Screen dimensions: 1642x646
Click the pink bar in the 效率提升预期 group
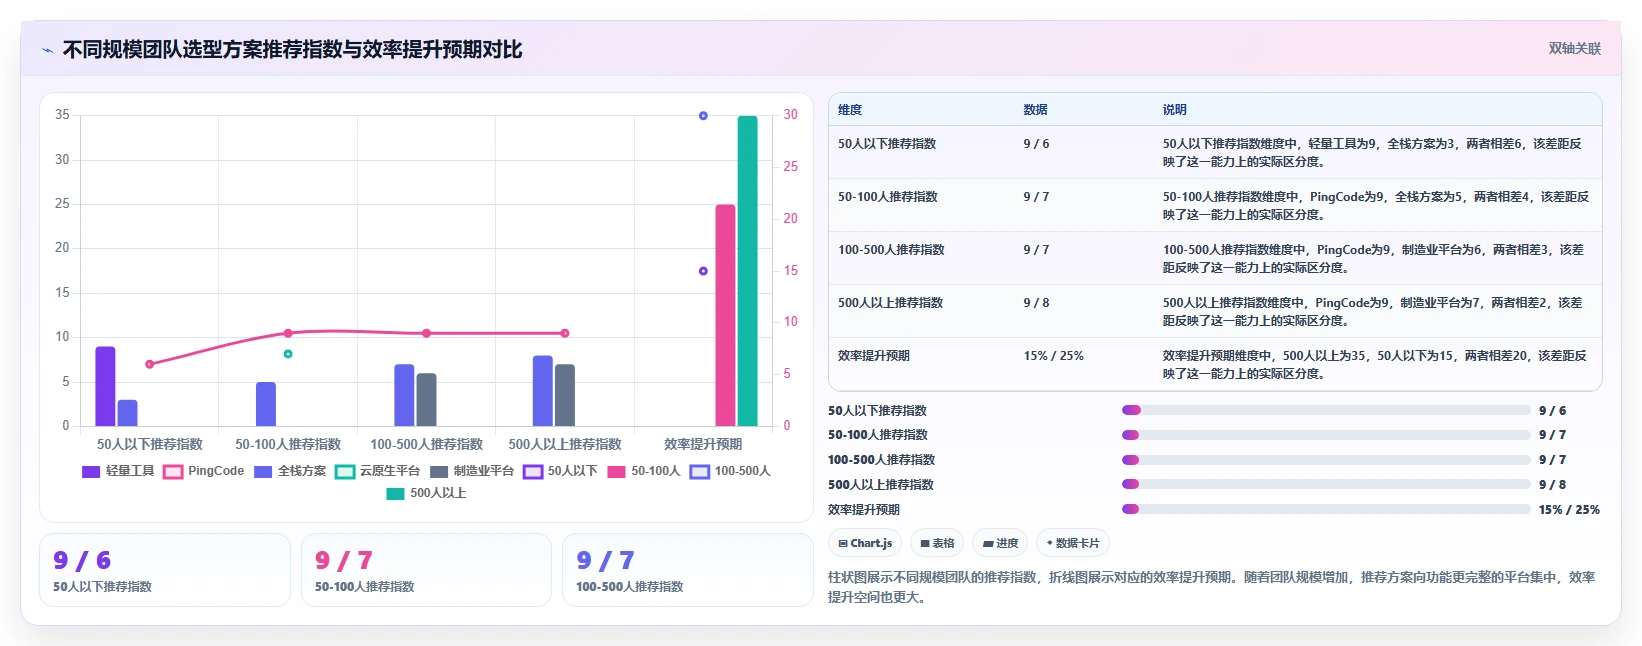(725, 315)
